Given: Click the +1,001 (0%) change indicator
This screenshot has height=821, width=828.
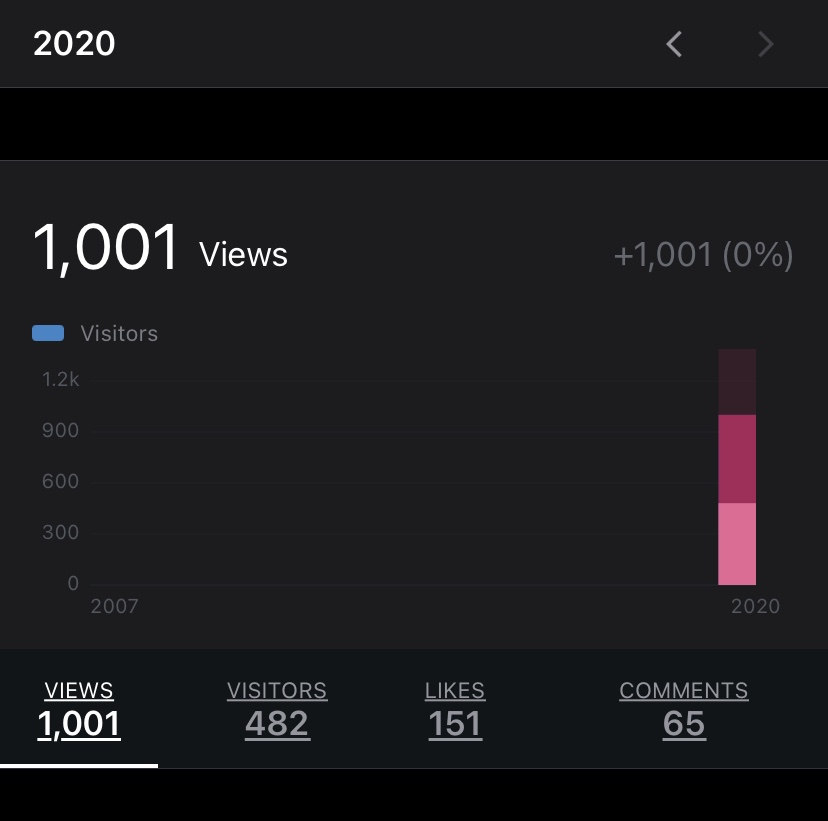Looking at the screenshot, I should 703,256.
